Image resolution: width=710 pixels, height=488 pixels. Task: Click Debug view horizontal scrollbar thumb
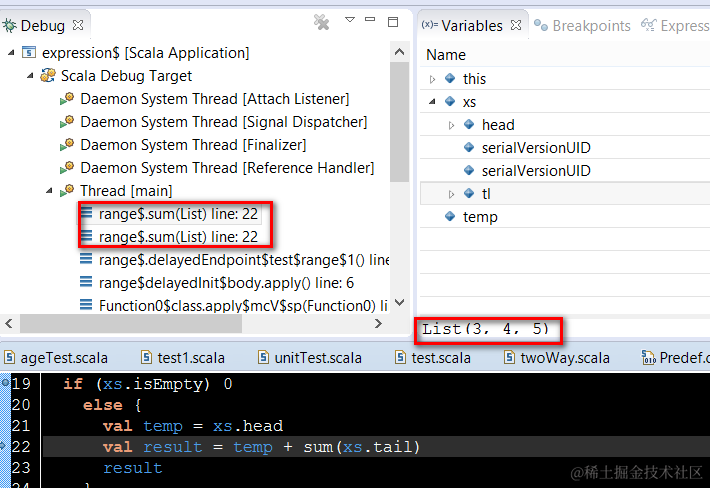pos(131,323)
